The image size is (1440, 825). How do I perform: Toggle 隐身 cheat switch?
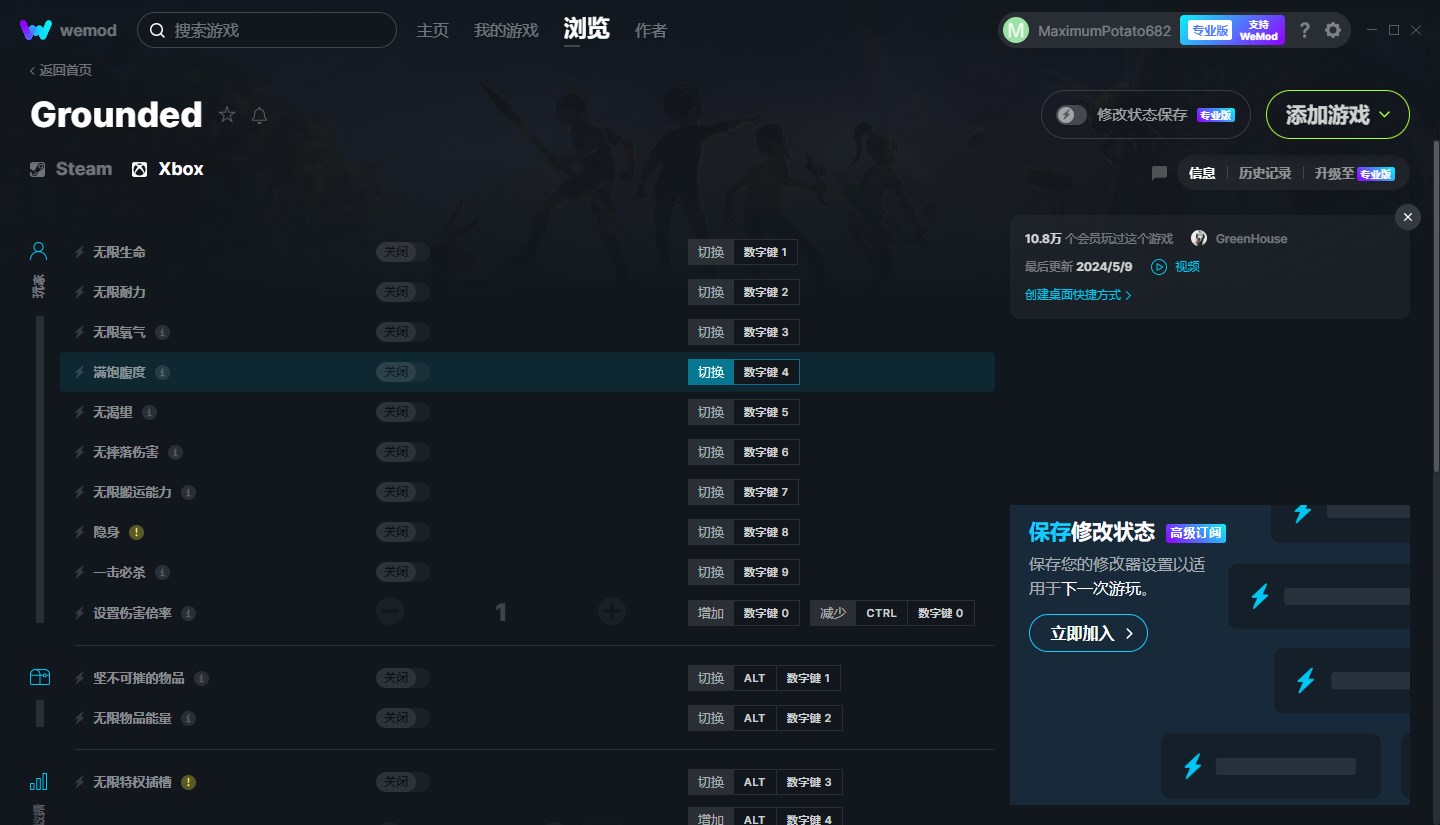(x=403, y=532)
